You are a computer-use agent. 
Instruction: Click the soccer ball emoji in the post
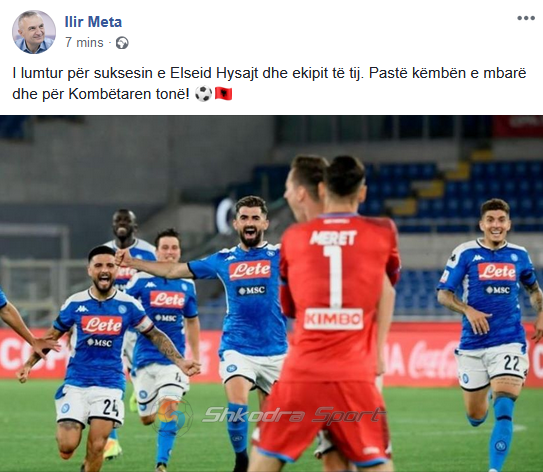pos(203,93)
